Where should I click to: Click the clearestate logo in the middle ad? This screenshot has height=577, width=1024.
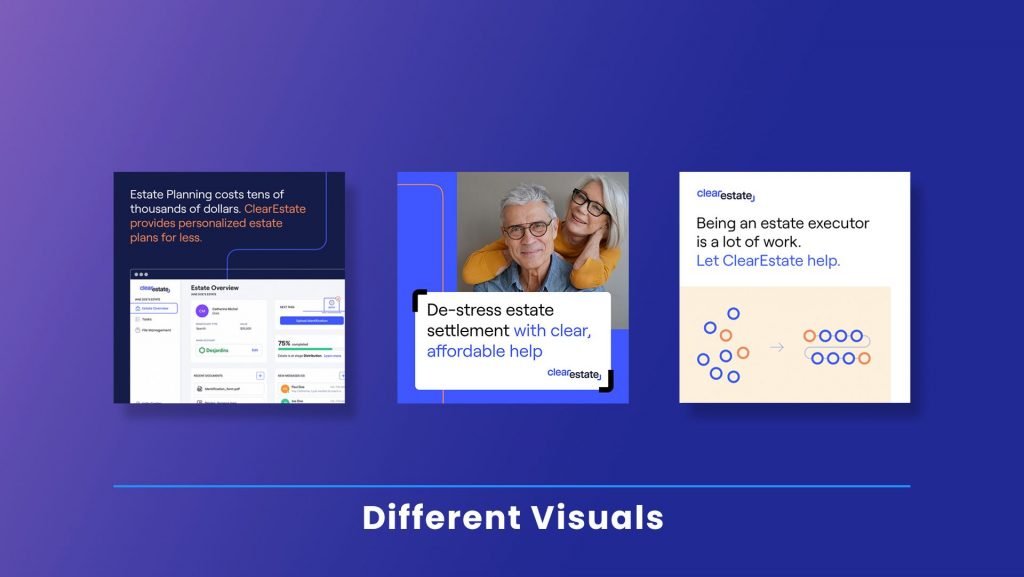574,373
